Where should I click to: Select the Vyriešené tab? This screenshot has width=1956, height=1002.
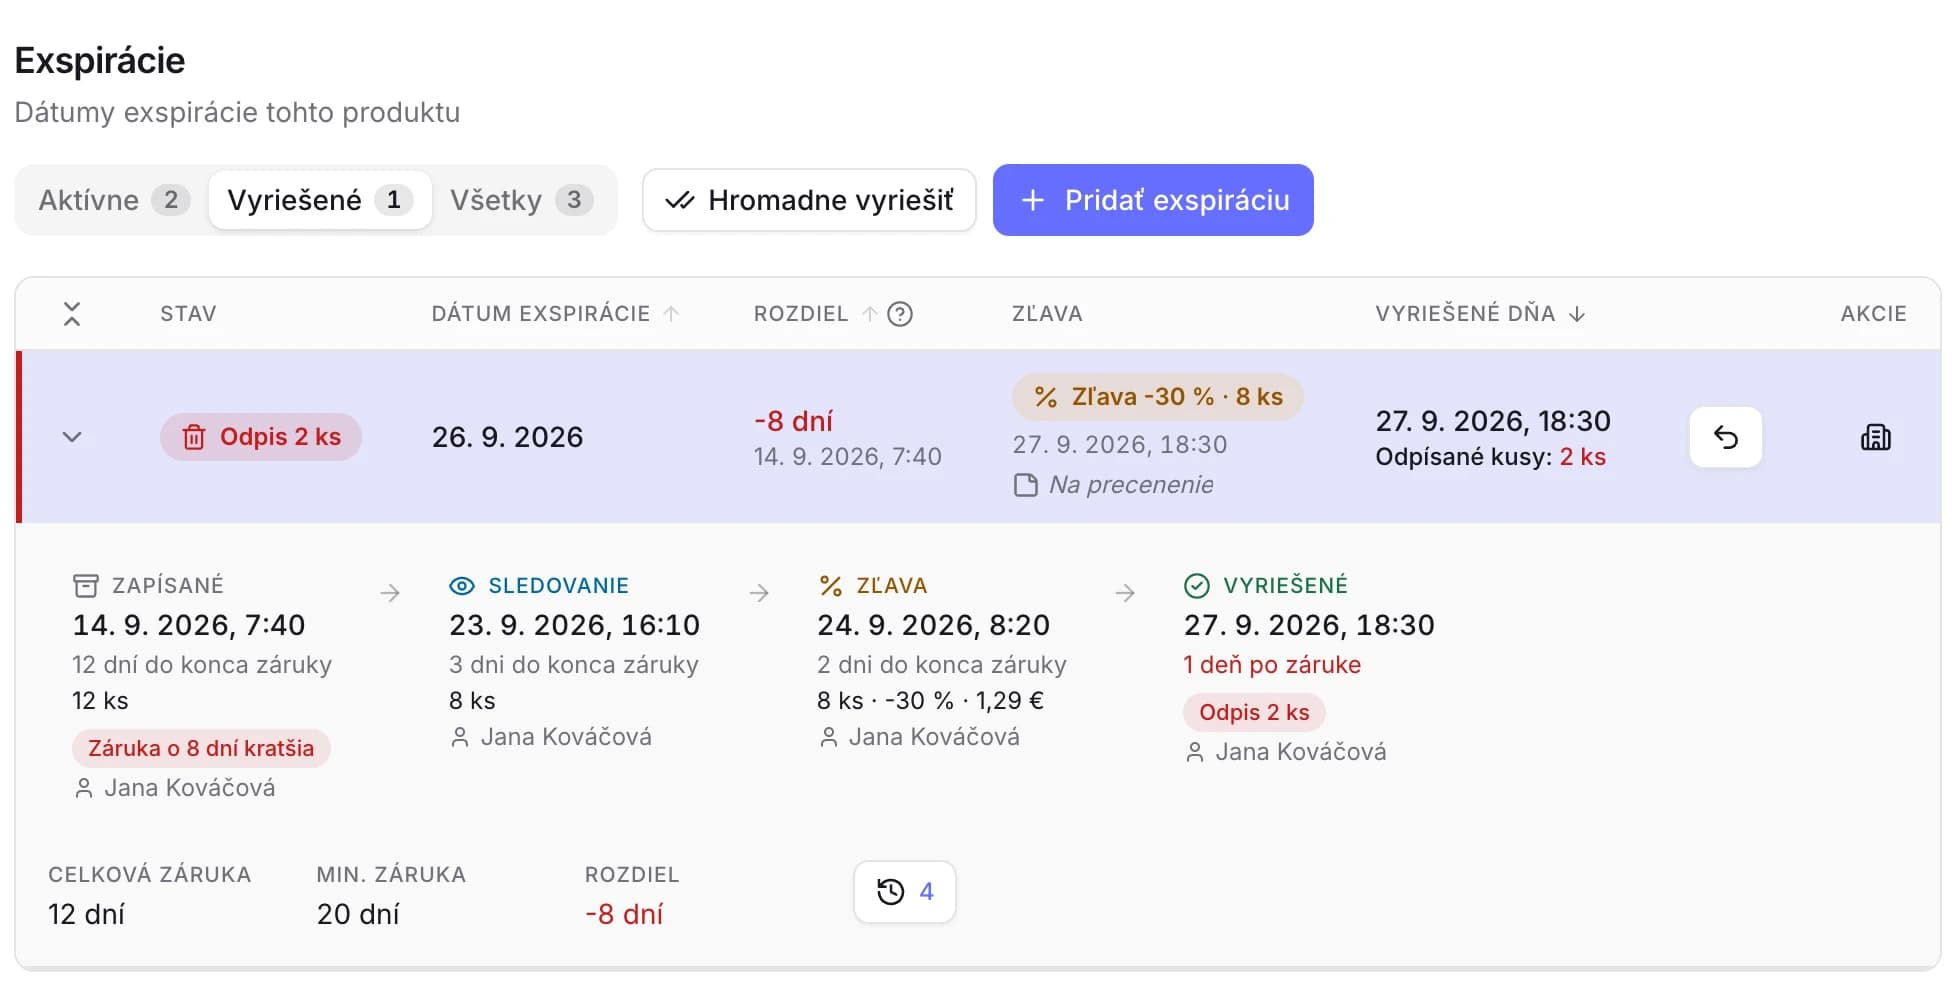point(319,200)
